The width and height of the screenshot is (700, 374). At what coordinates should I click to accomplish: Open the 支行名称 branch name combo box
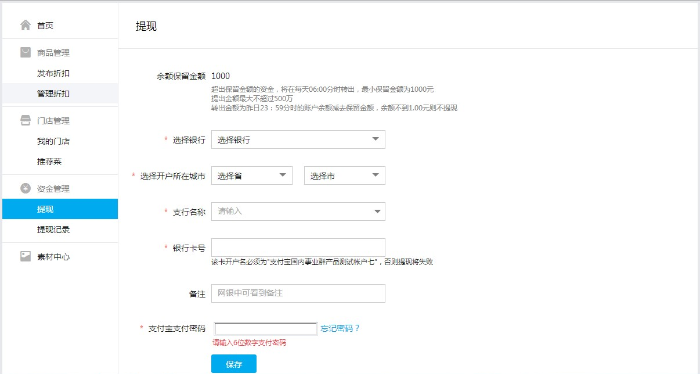pyautogui.click(x=298, y=211)
